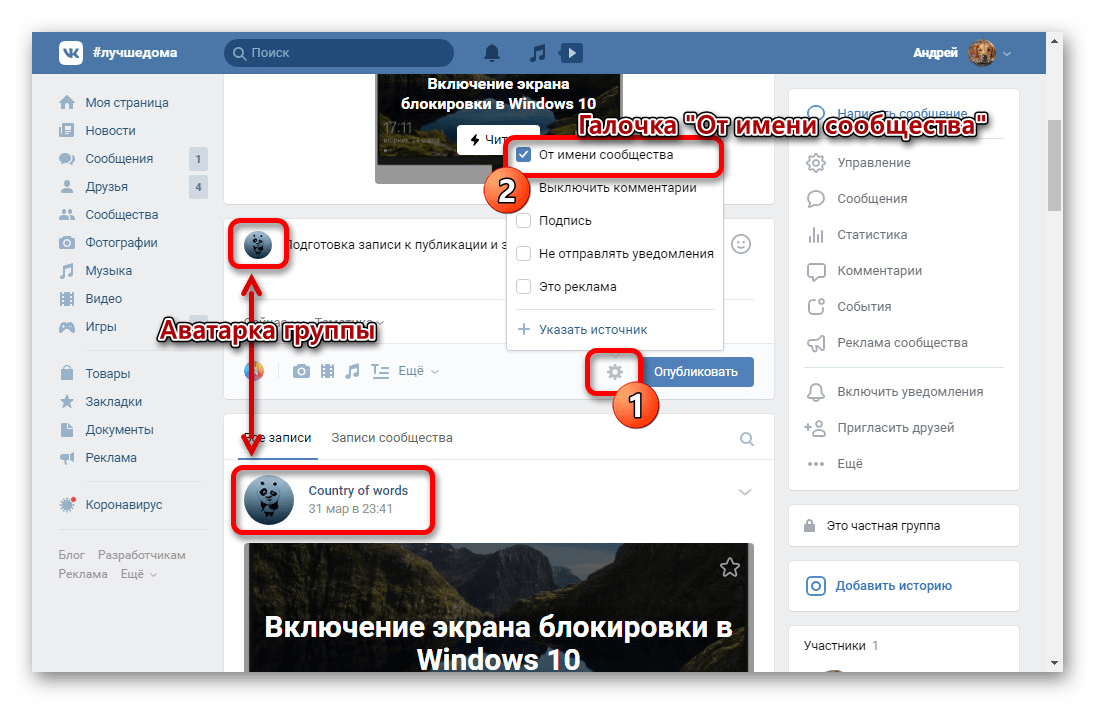Open Комментарии in community menu
1095x704 pixels.
click(x=879, y=271)
